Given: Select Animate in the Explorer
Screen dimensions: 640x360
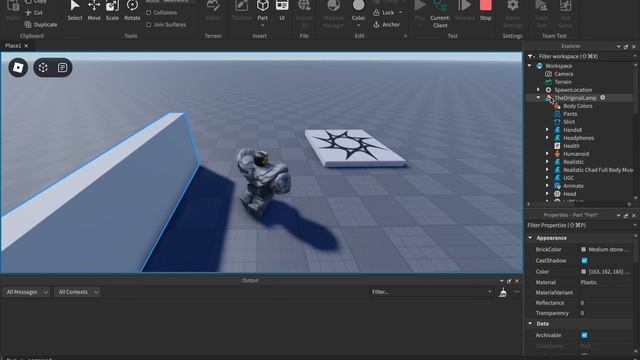Looking at the screenshot, I should (573, 186).
